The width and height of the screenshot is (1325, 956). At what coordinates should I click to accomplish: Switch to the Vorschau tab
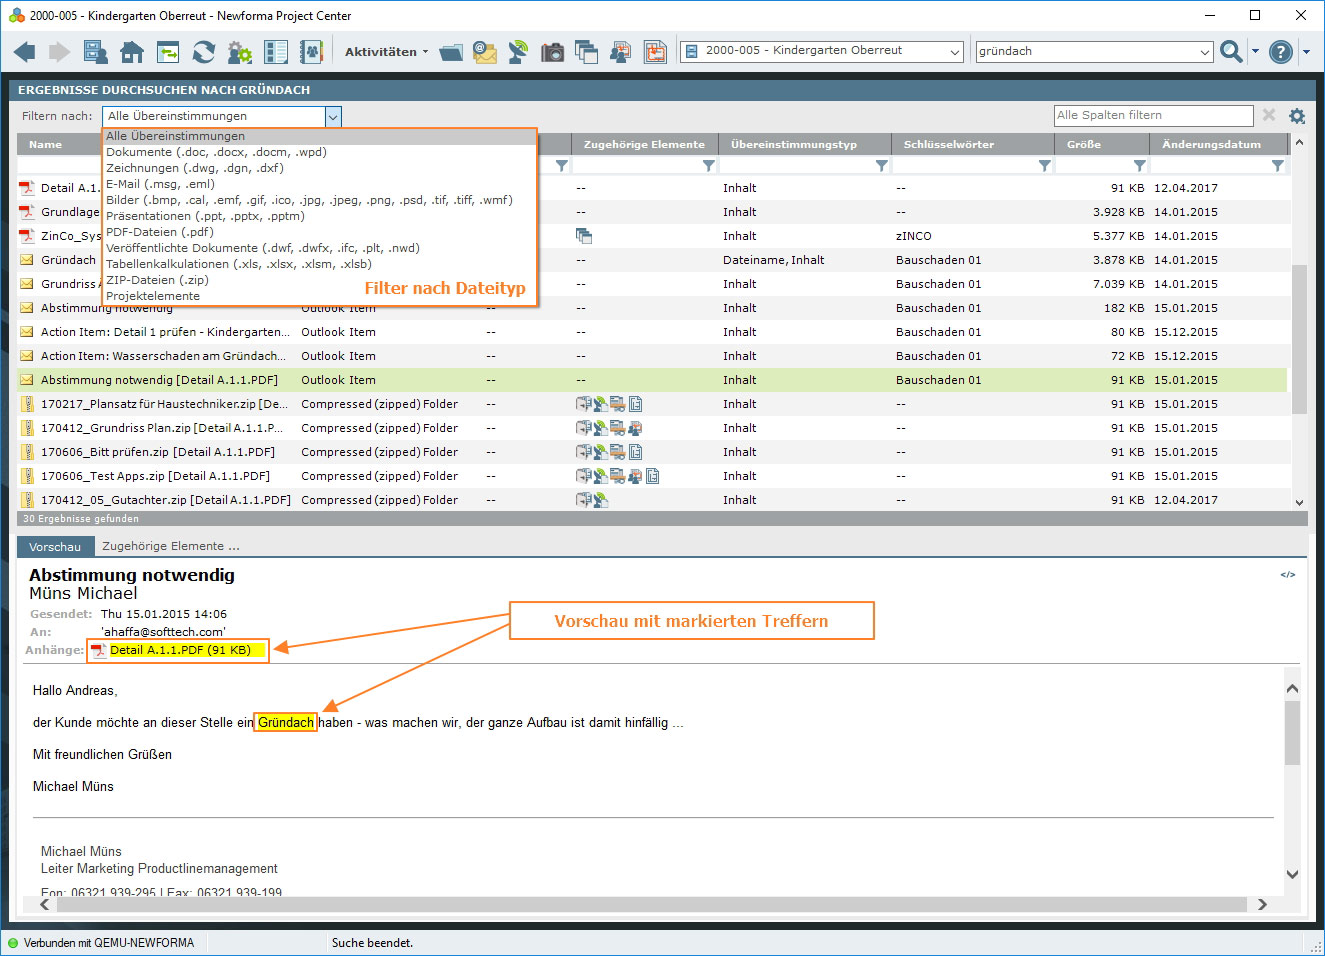pos(55,547)
